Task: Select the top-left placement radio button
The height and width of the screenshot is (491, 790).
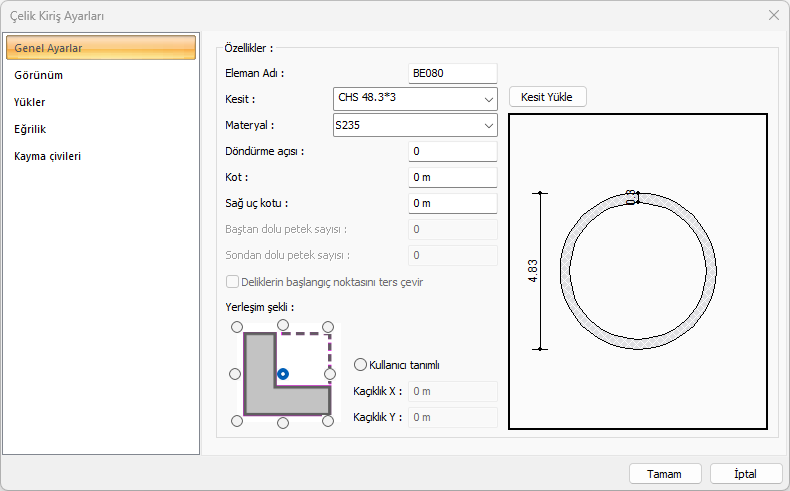Action: [236, 326]
